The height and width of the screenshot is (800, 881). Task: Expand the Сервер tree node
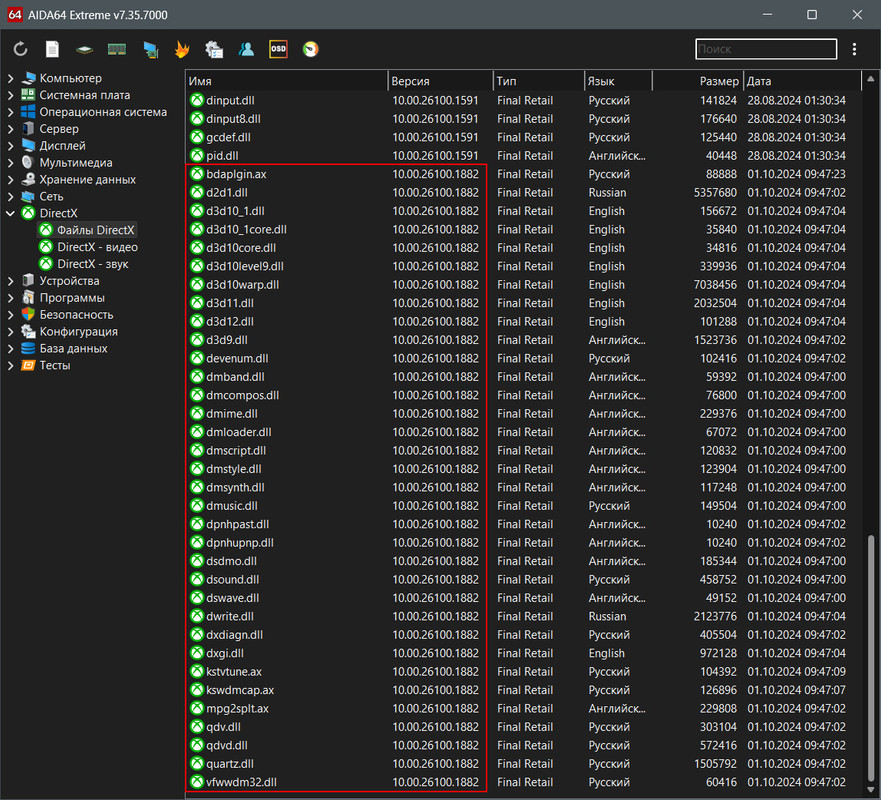coord(10,129)
